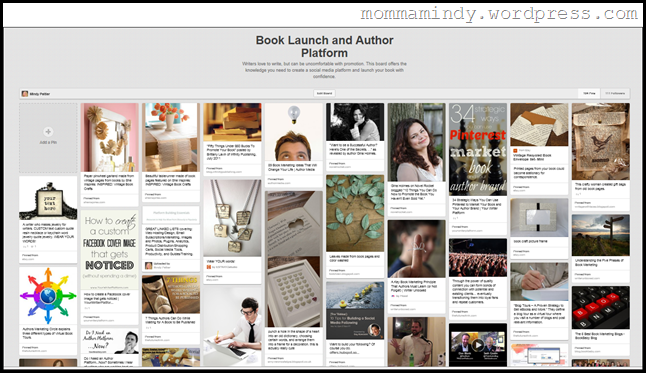The width and height of the screenshot is (646, 373).
Task: Open the book craft picture frame pin
Action: pyautogui.click(x=539, y=217)
